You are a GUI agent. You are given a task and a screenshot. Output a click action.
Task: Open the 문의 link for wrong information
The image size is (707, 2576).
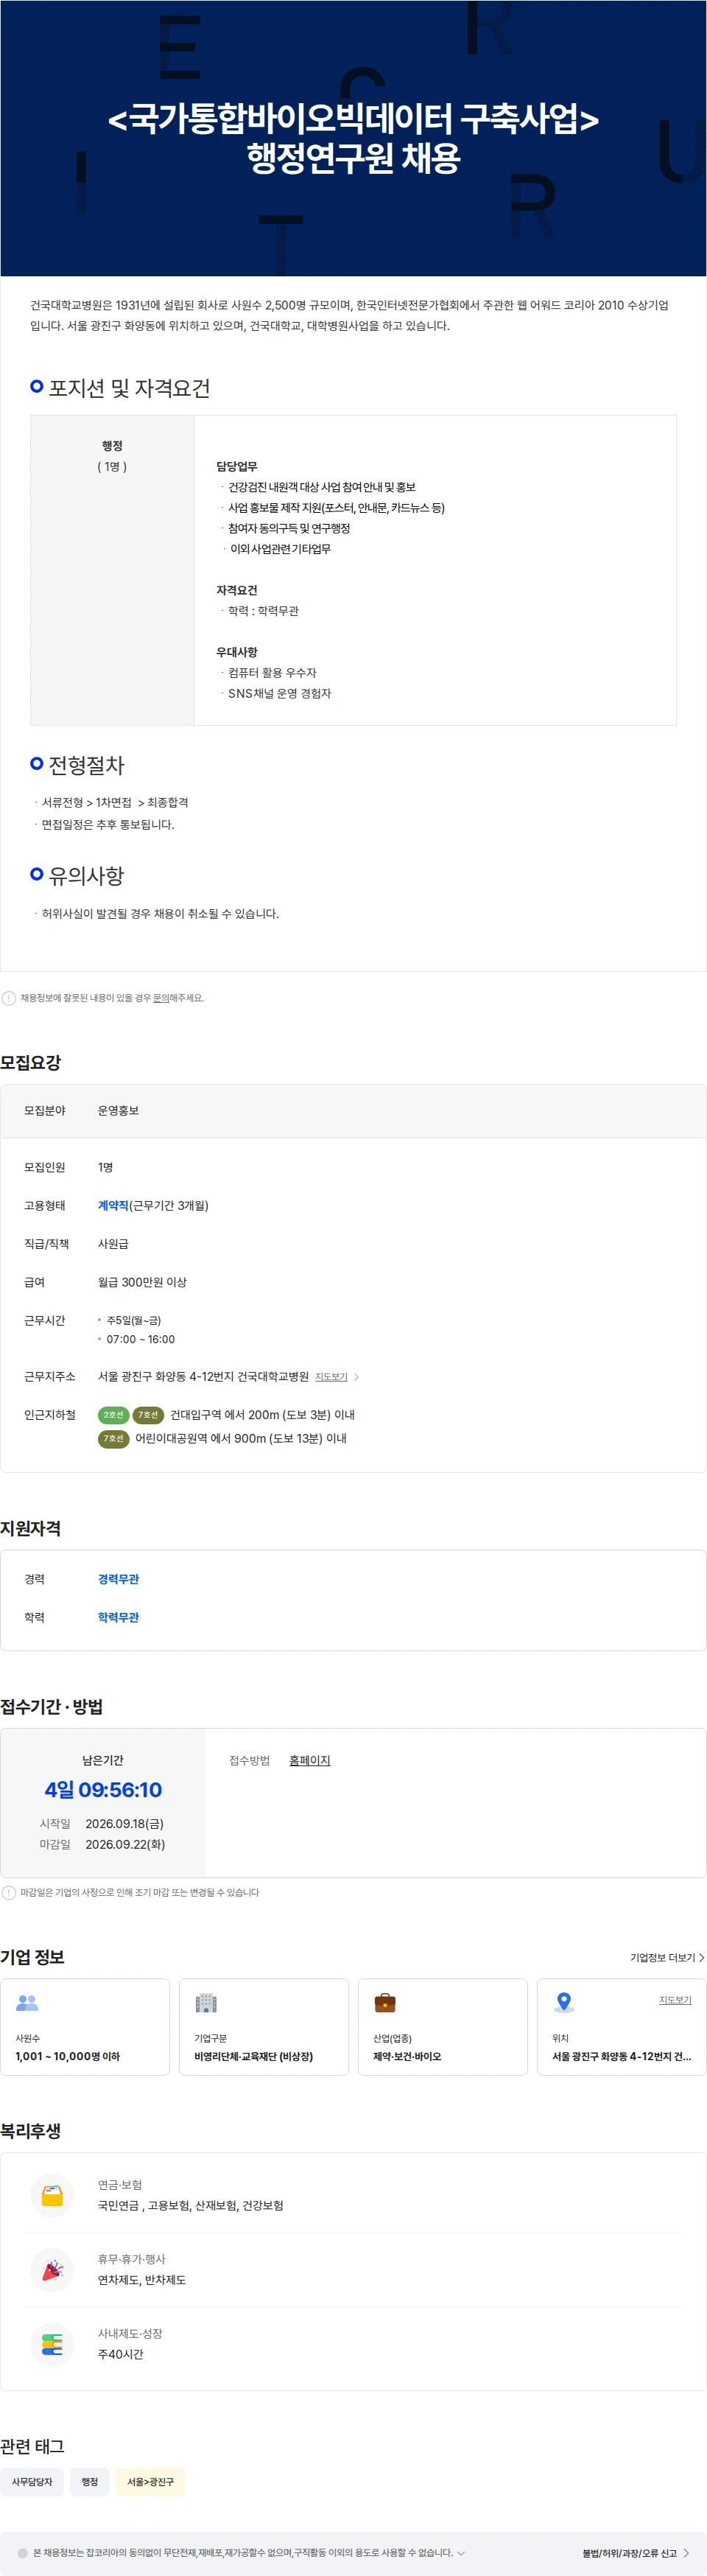click(x=160, y=998)
